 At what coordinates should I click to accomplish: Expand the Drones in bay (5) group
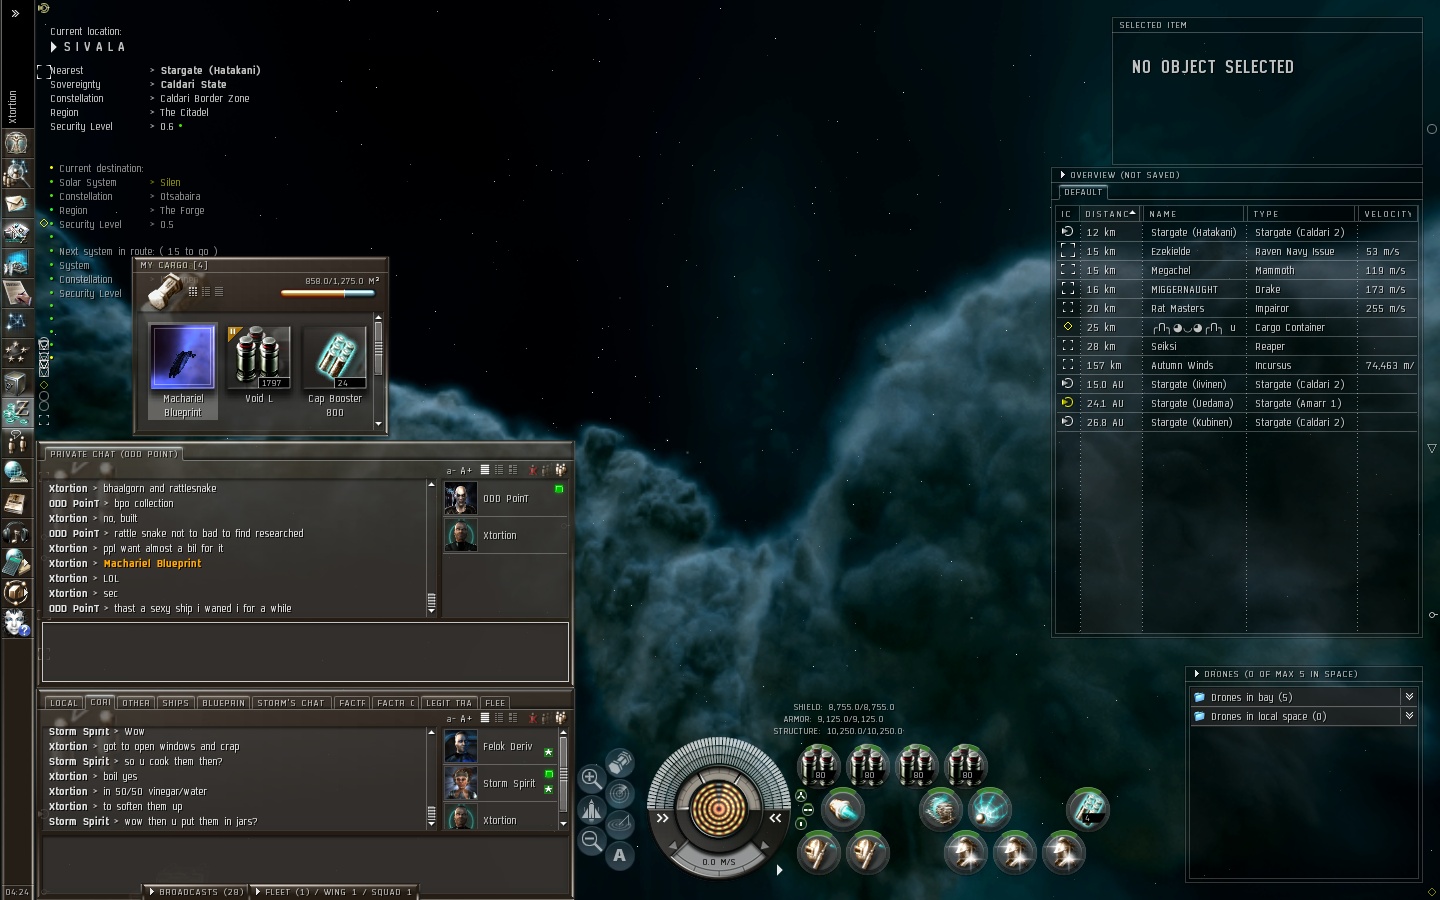(1409, 697)
